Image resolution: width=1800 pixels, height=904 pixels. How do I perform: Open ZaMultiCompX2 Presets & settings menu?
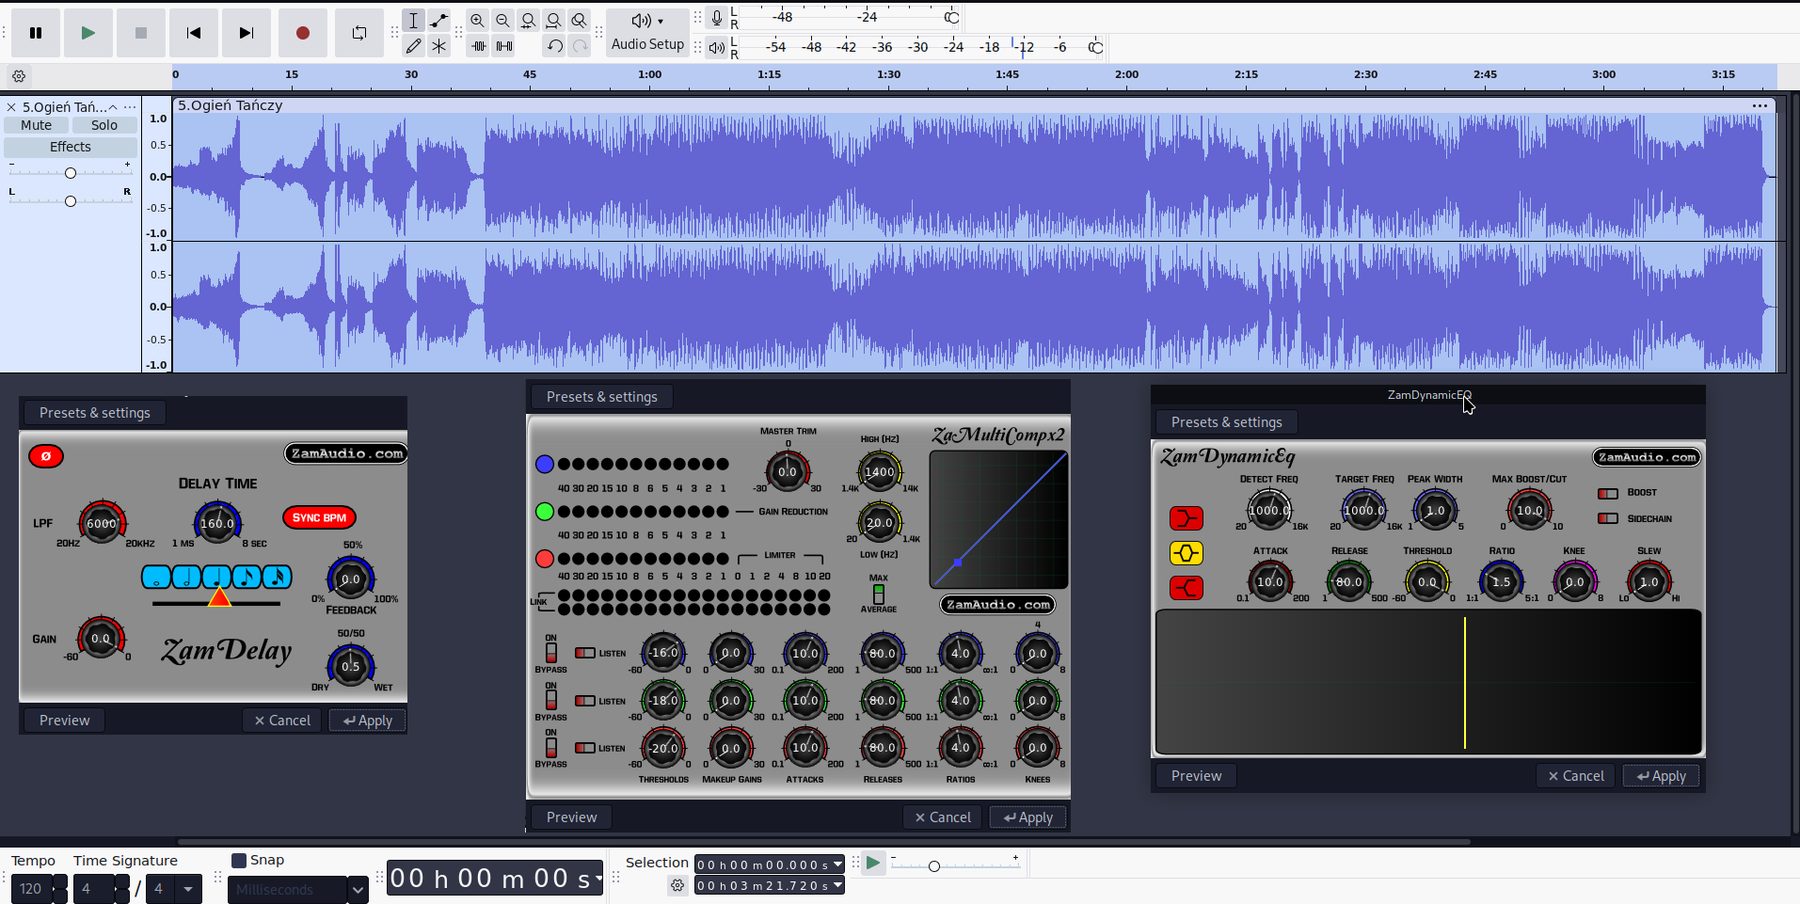pyautogui.click(x=602, y=397)
